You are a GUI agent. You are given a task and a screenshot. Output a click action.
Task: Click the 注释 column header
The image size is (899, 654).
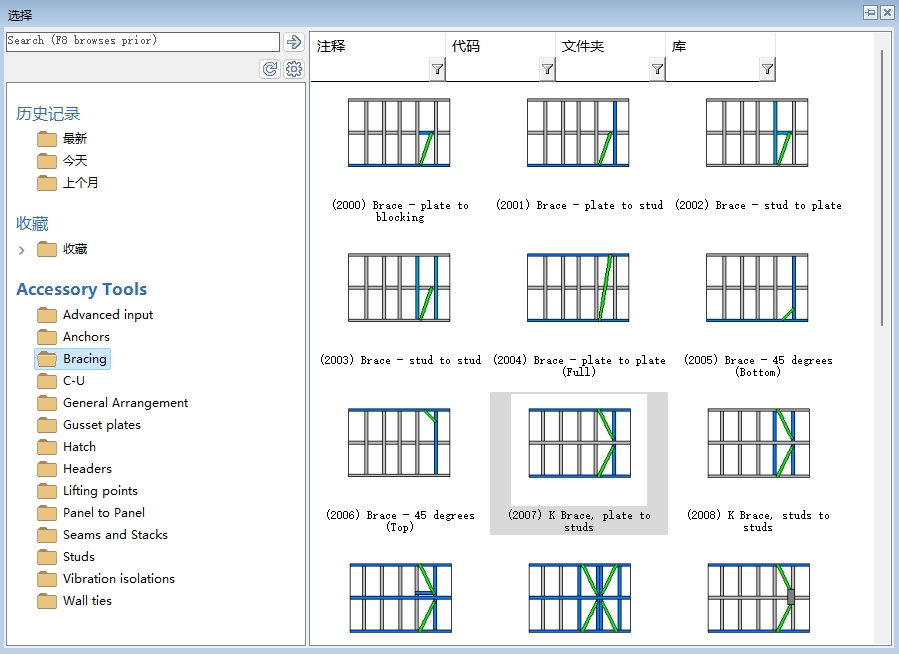(331, 46)
